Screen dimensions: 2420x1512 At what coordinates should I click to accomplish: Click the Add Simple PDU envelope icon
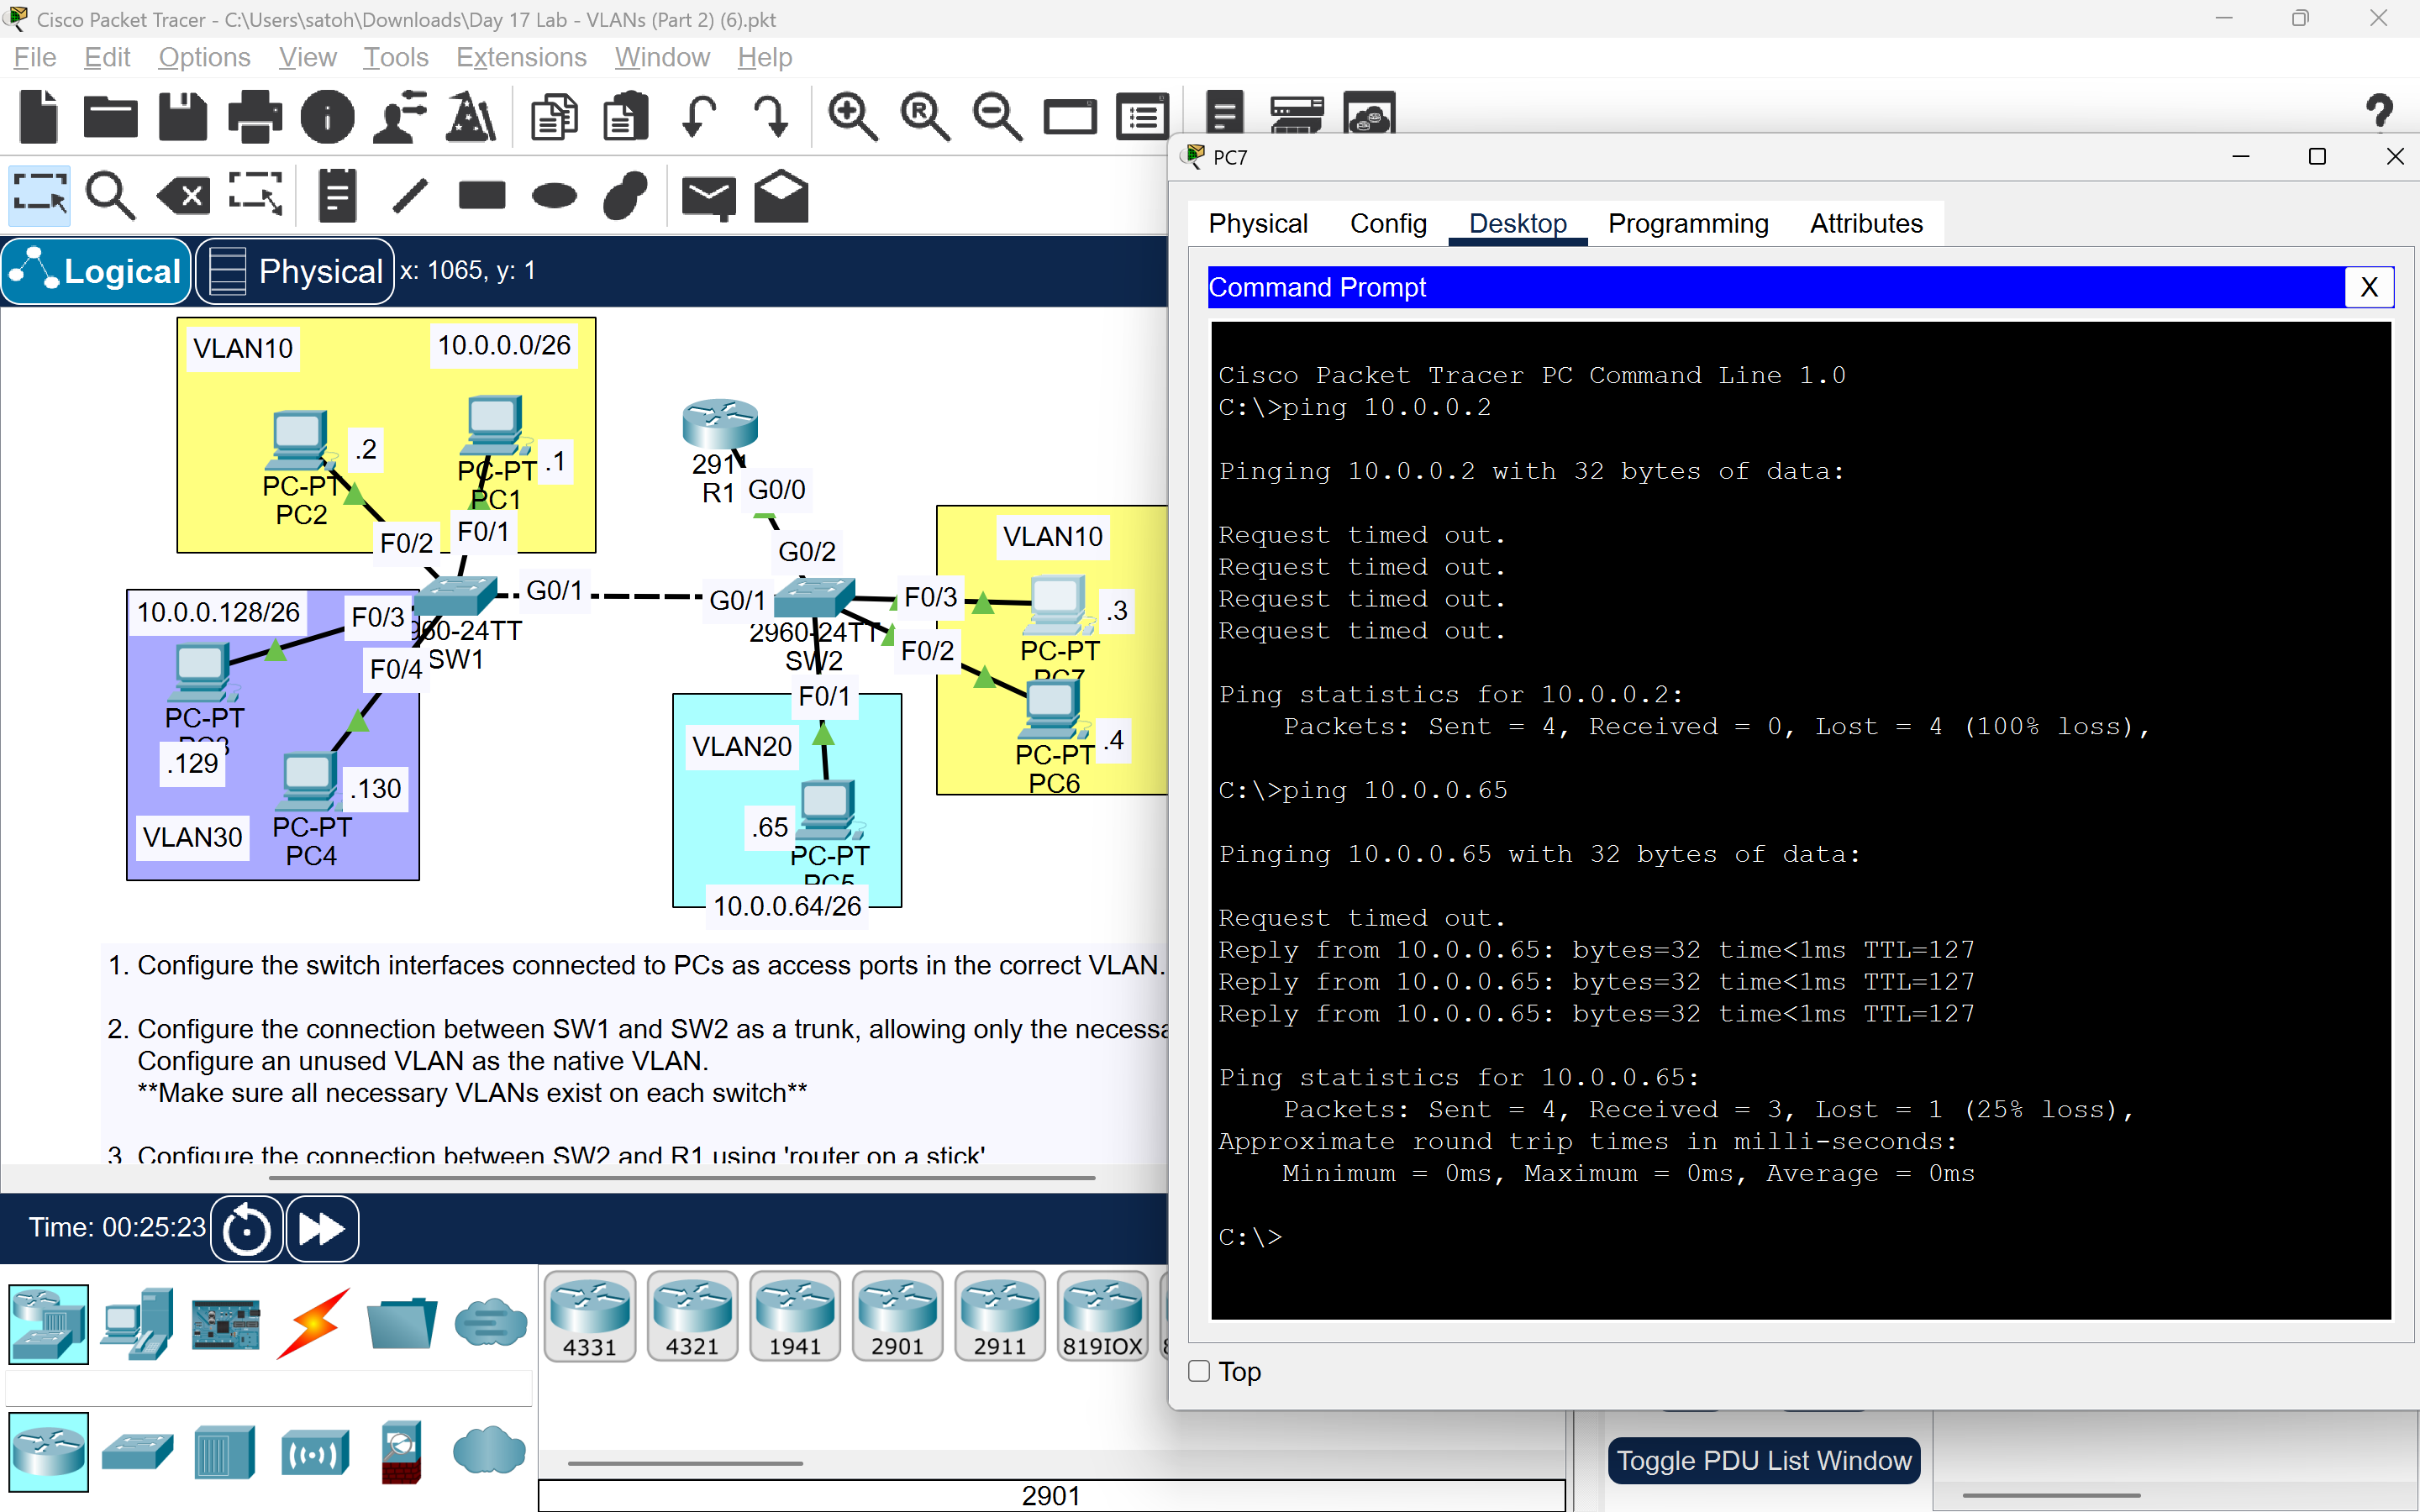(x=708, y=196)
